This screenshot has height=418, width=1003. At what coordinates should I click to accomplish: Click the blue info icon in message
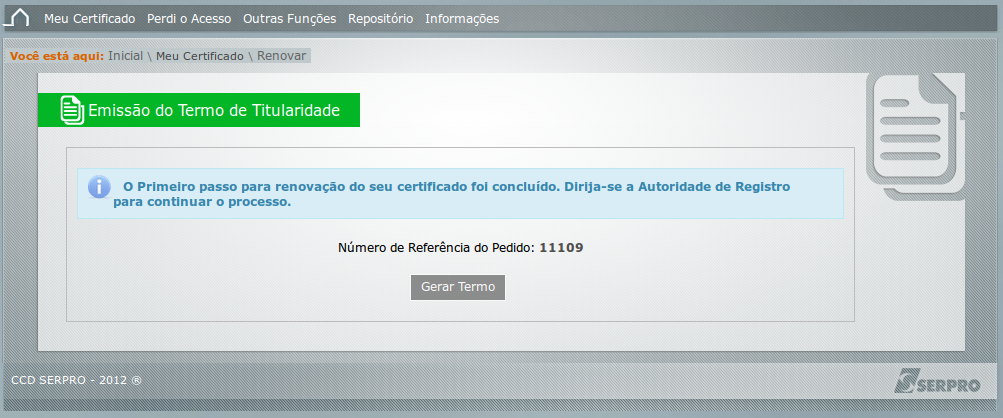point(99,187)
